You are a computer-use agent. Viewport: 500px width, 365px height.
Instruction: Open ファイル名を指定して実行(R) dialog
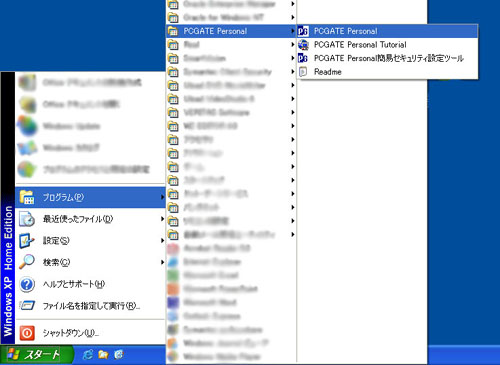[90, 306]
